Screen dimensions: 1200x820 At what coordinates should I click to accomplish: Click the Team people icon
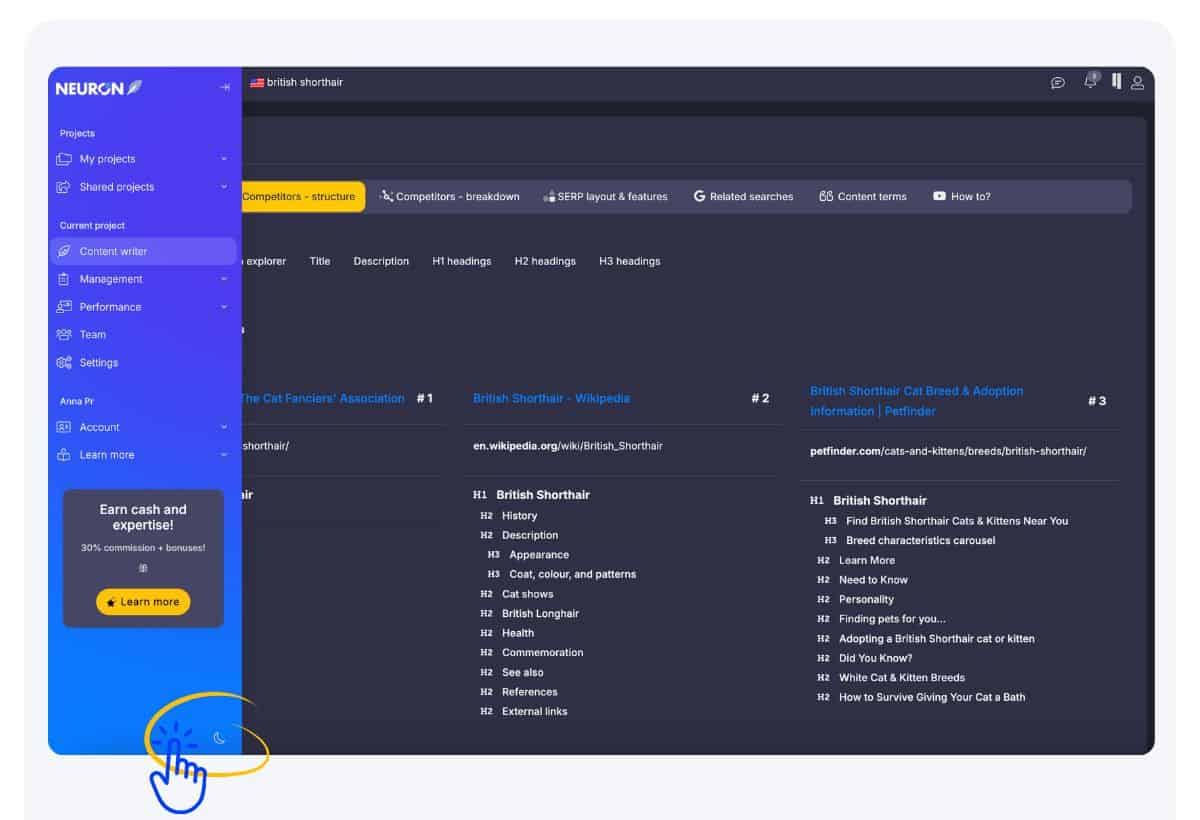tap(64, 335)
